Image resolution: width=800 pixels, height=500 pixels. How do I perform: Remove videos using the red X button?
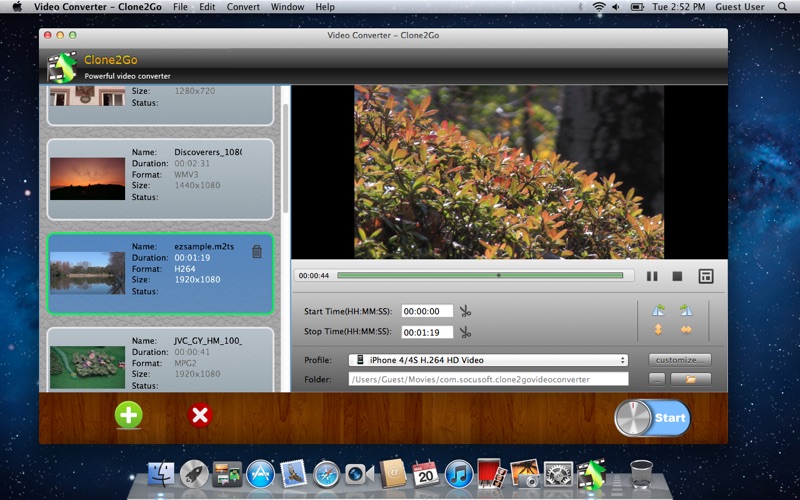point(200,415)
